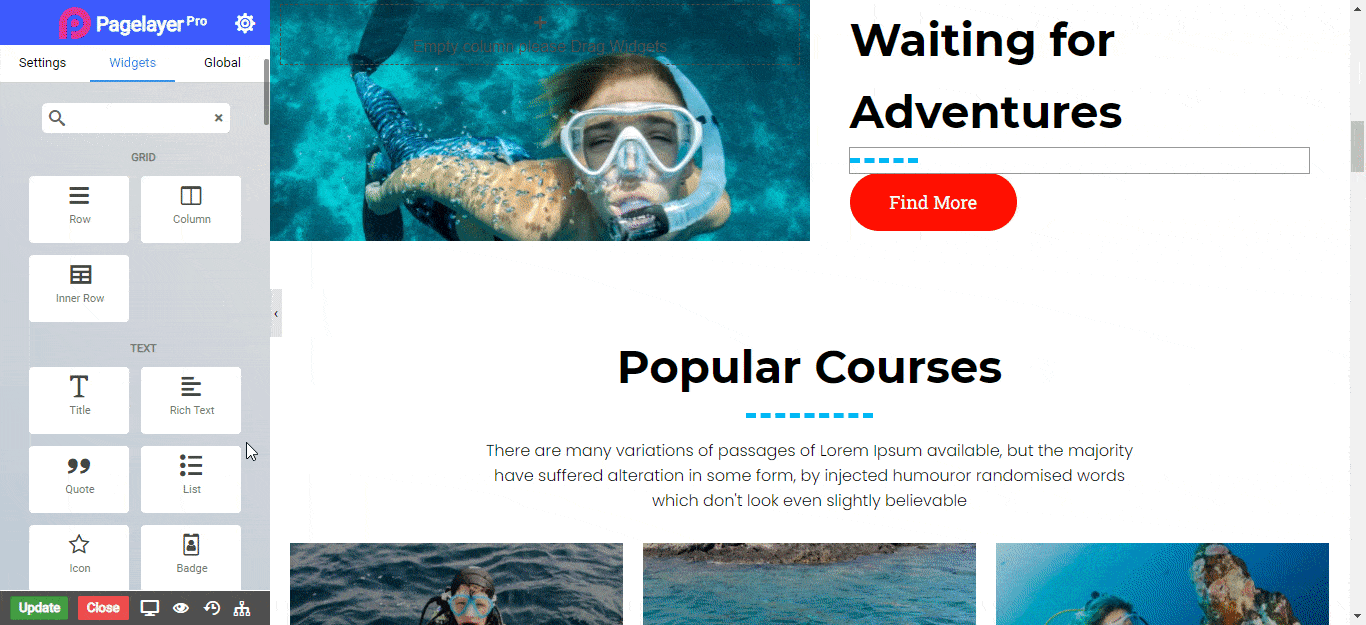Image resolution: width=1366 pixels, height=625 pixels.
Task: Switch to the Settings tab
Action: [43, 63]
